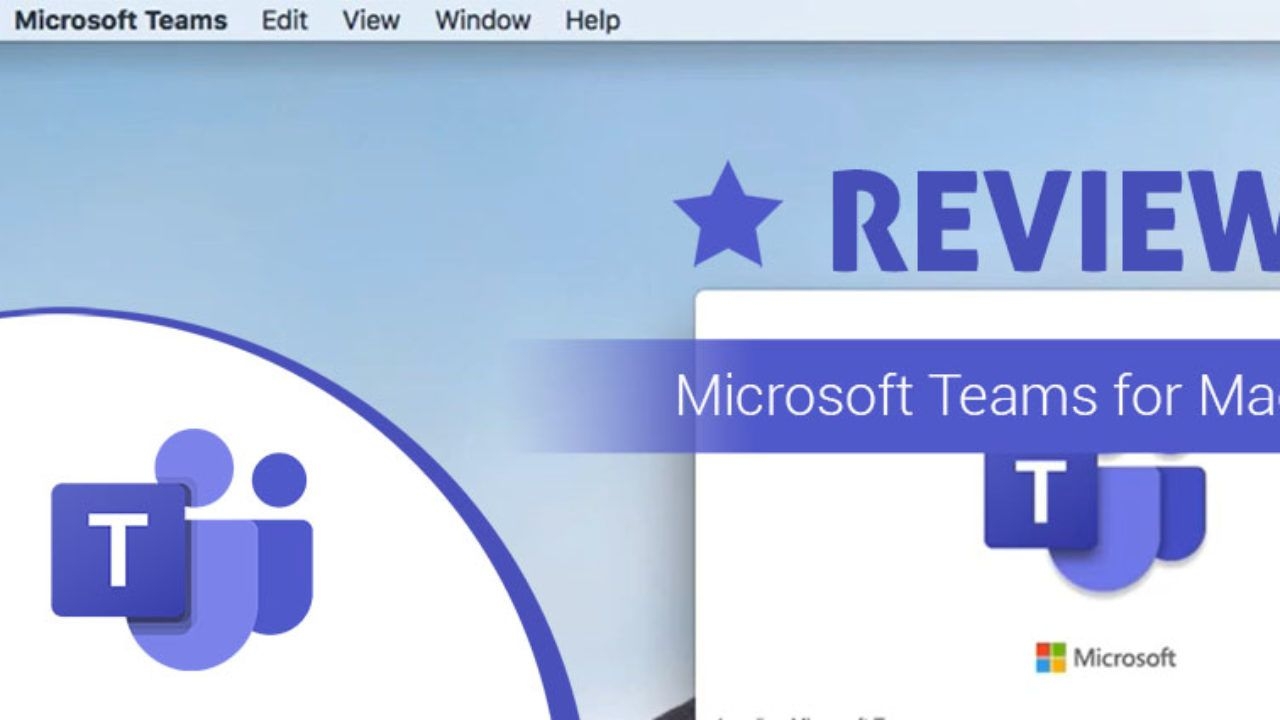The width and height of the screenshot is (1280, 720).
Task: Open the Help menu
Action: (593, 20)
